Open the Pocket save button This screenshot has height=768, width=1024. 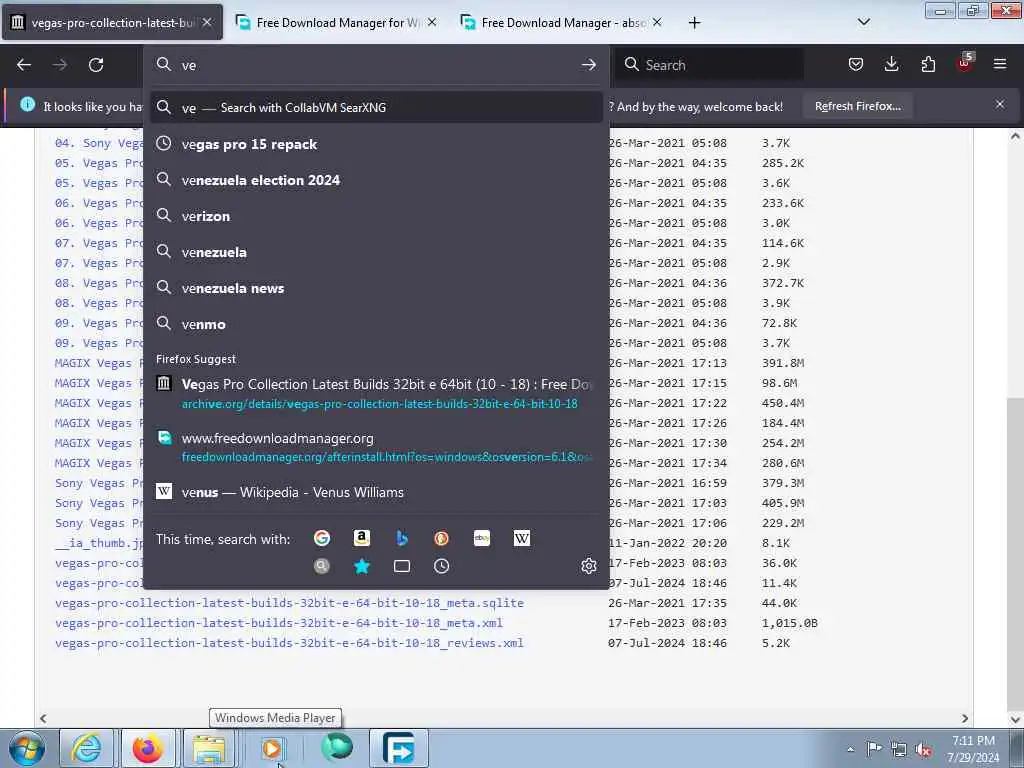tap(856, 64)
